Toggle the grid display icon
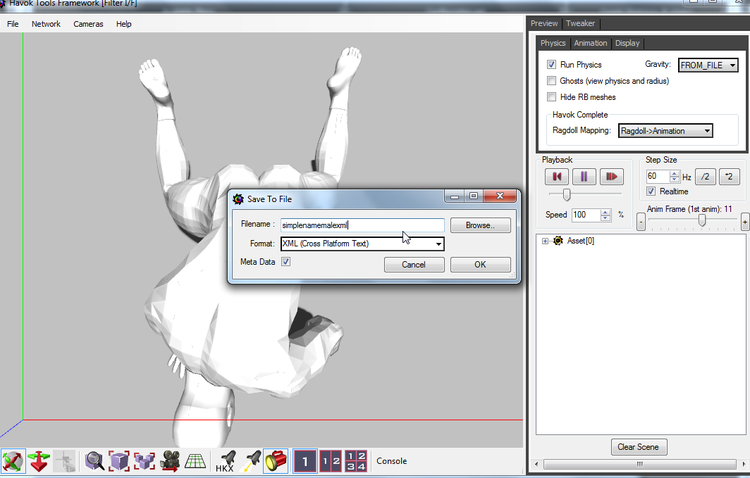Screen dimensions: 750x478 pos(195,461)
